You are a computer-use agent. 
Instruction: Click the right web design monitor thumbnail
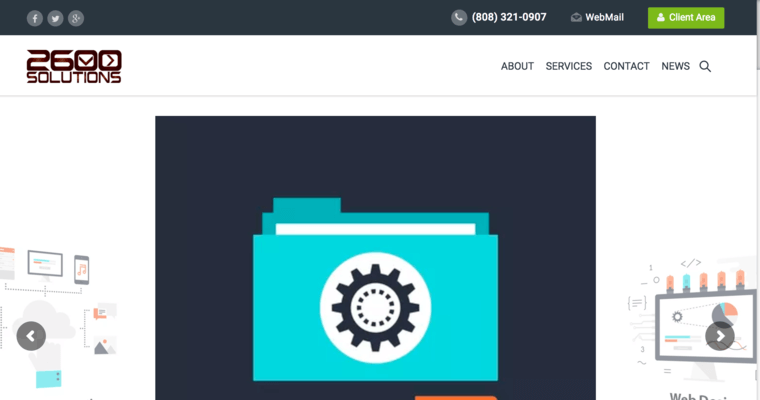pyautogui.click(x=691, y=320)
